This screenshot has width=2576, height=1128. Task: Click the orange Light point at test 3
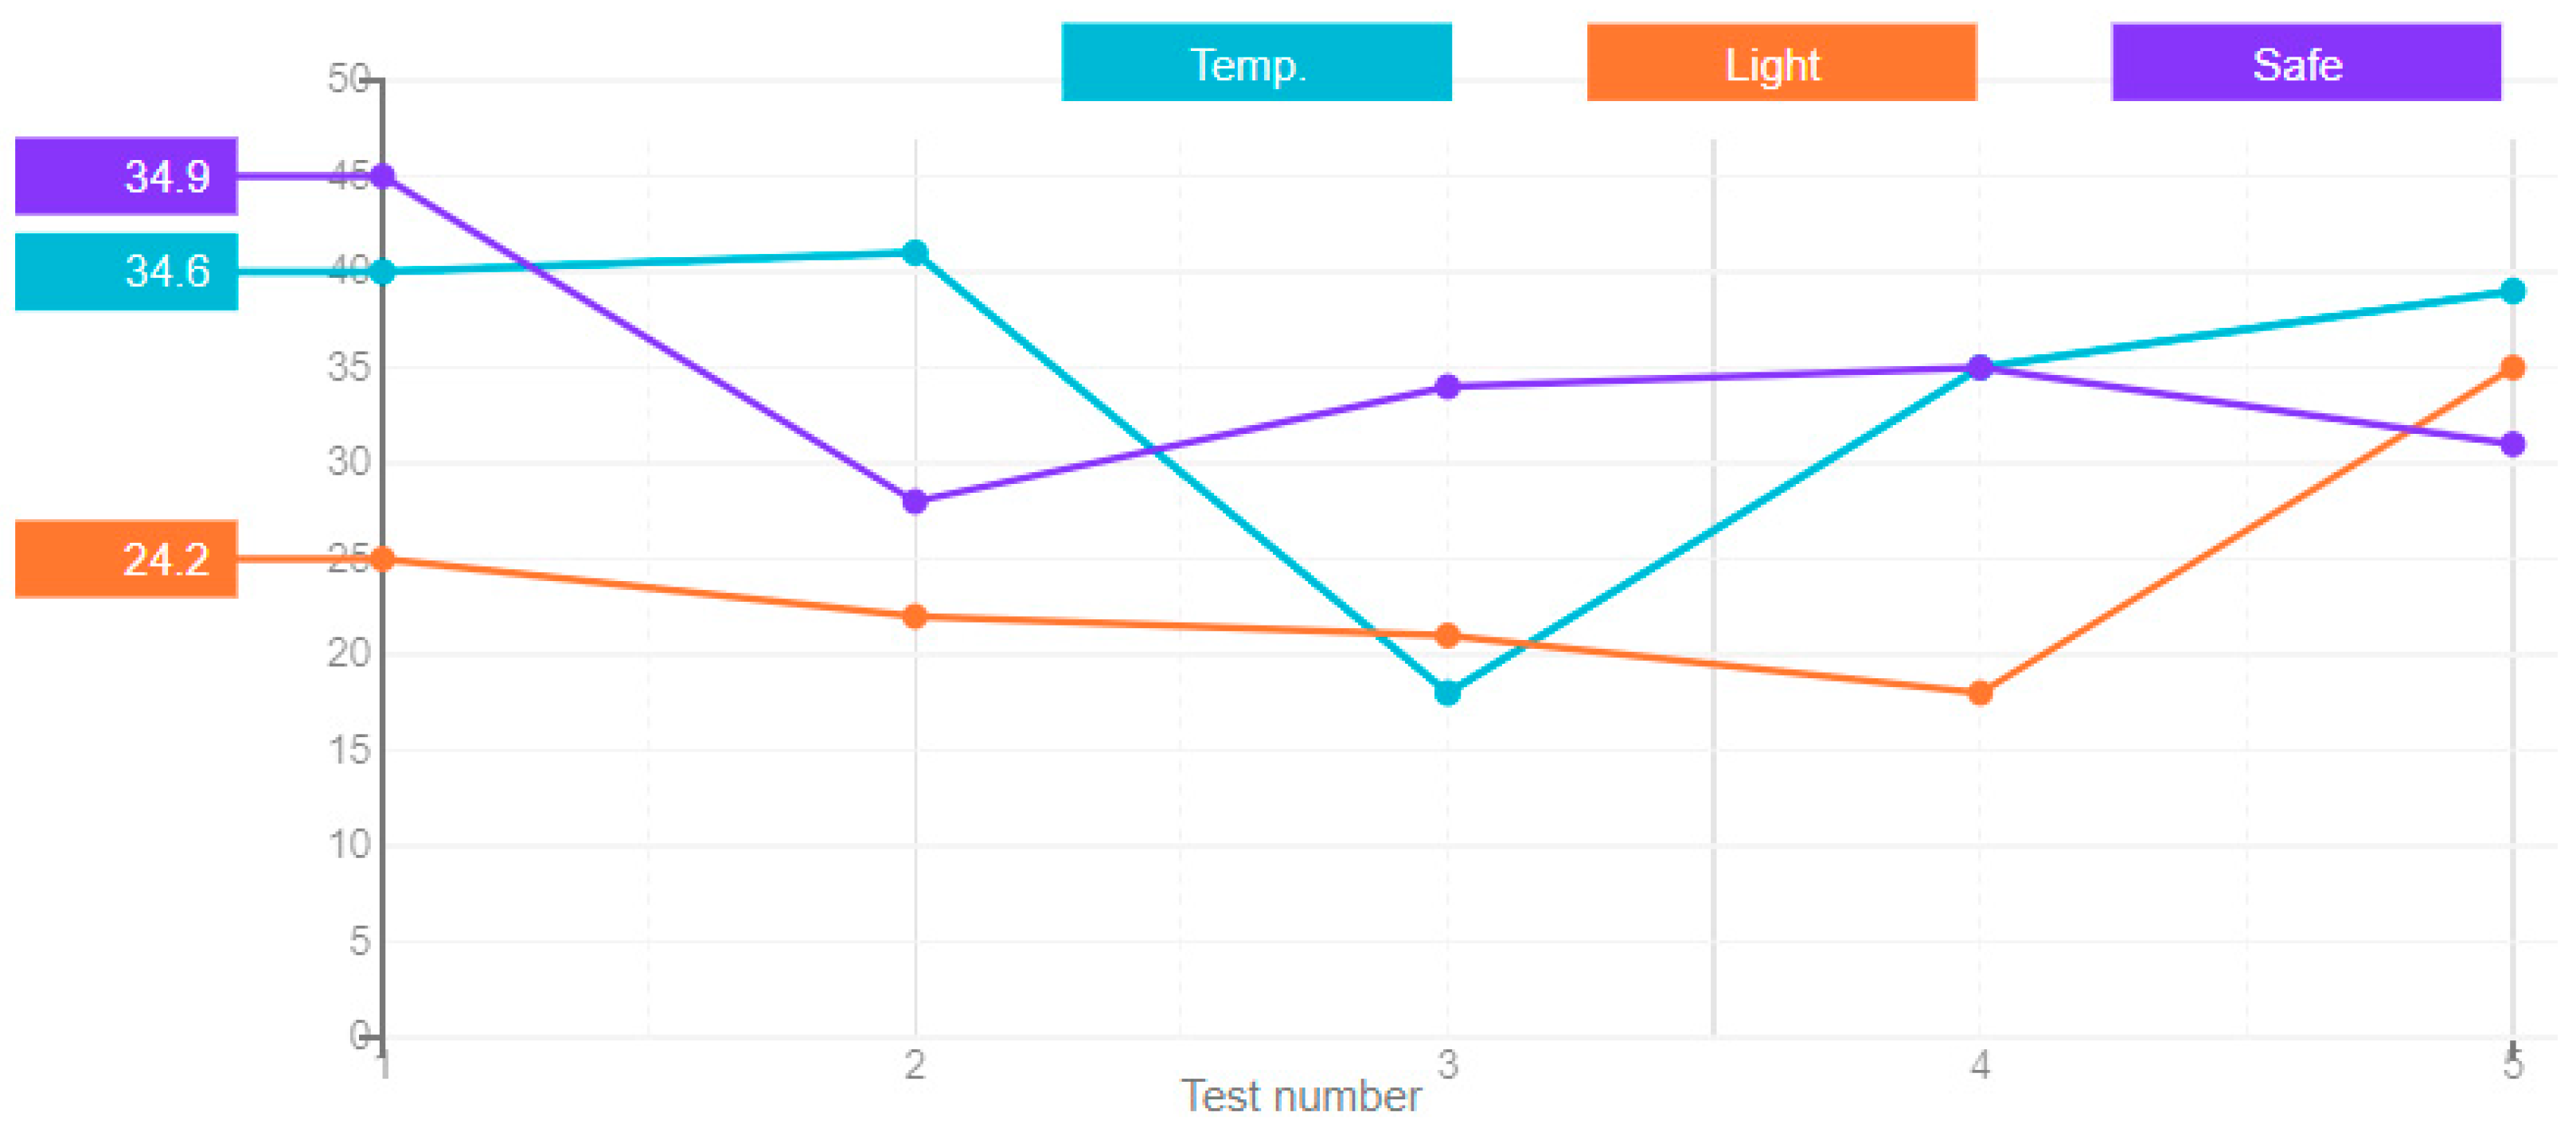(1447, 635)
